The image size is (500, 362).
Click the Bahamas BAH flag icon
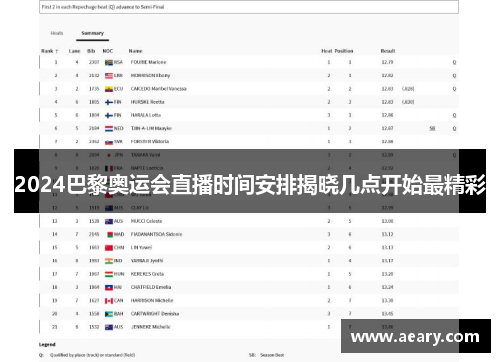pos(109,314)
